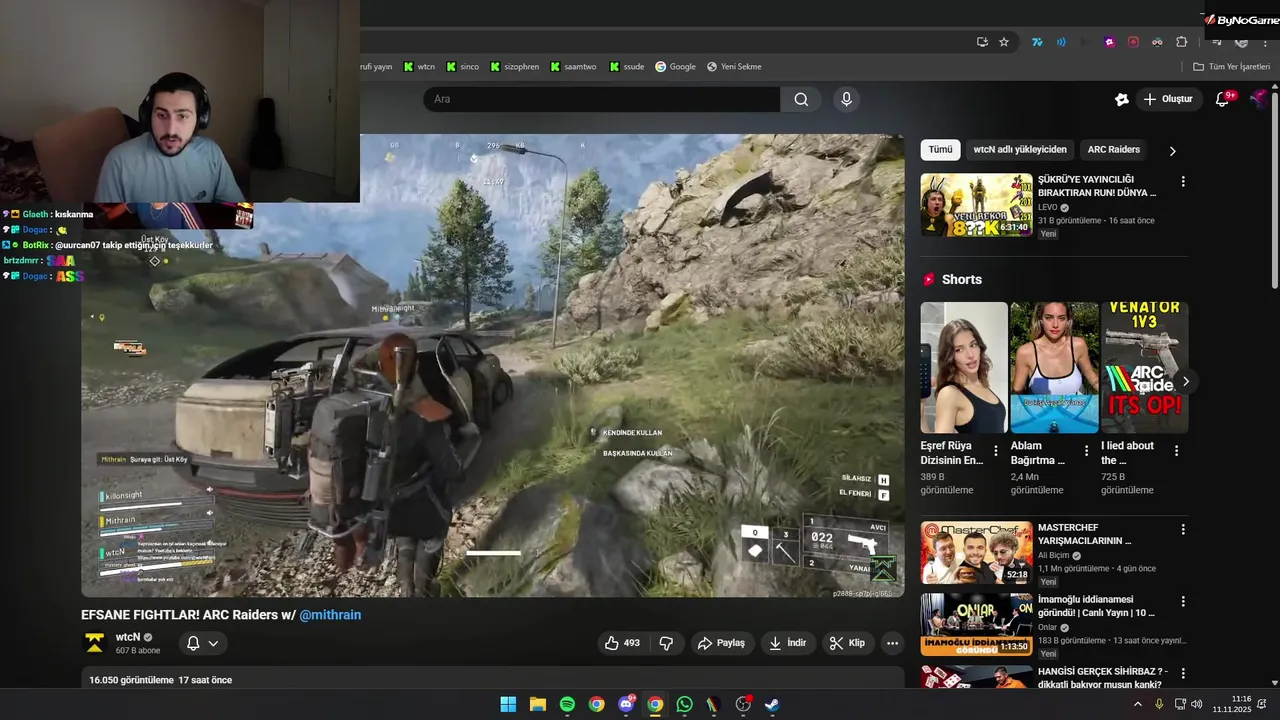Click the Oluştur create button
Screen dimensions: 1280x720
[x=1169, y=99]
